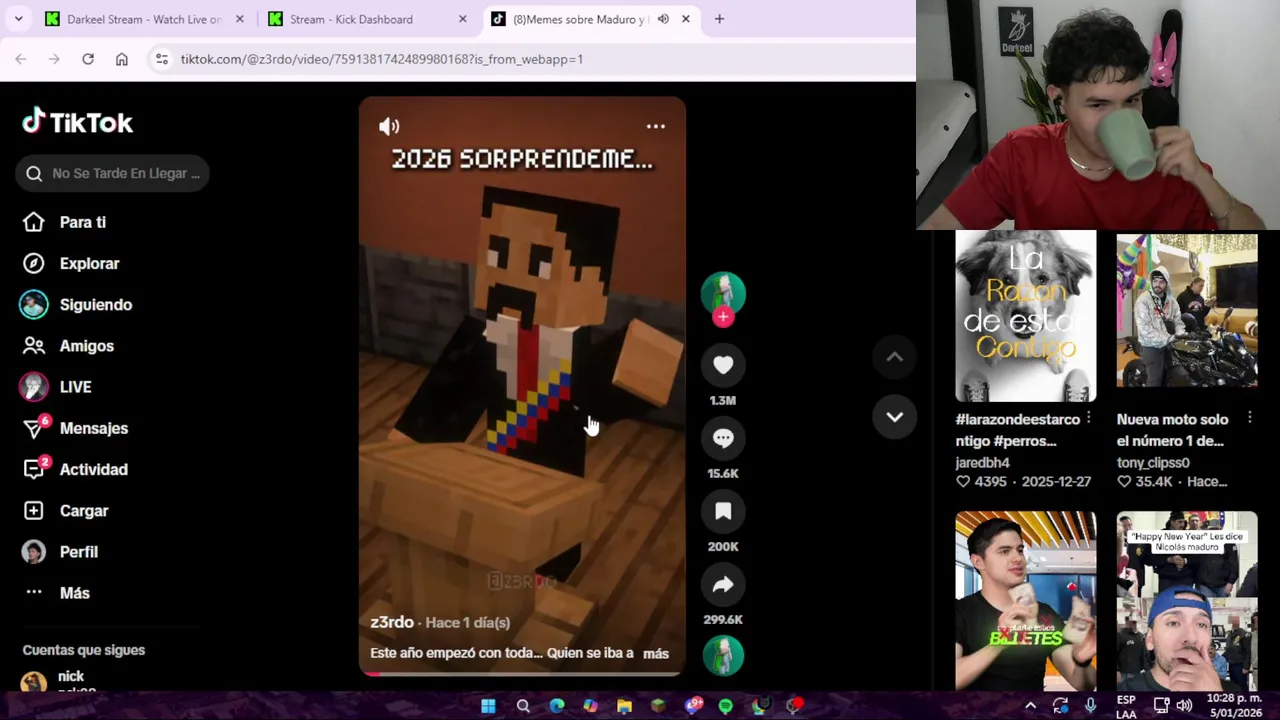Viewport: 1280px width, 720px height.
Task: Show hidden system tray icons
Action: click(1030, 706)
